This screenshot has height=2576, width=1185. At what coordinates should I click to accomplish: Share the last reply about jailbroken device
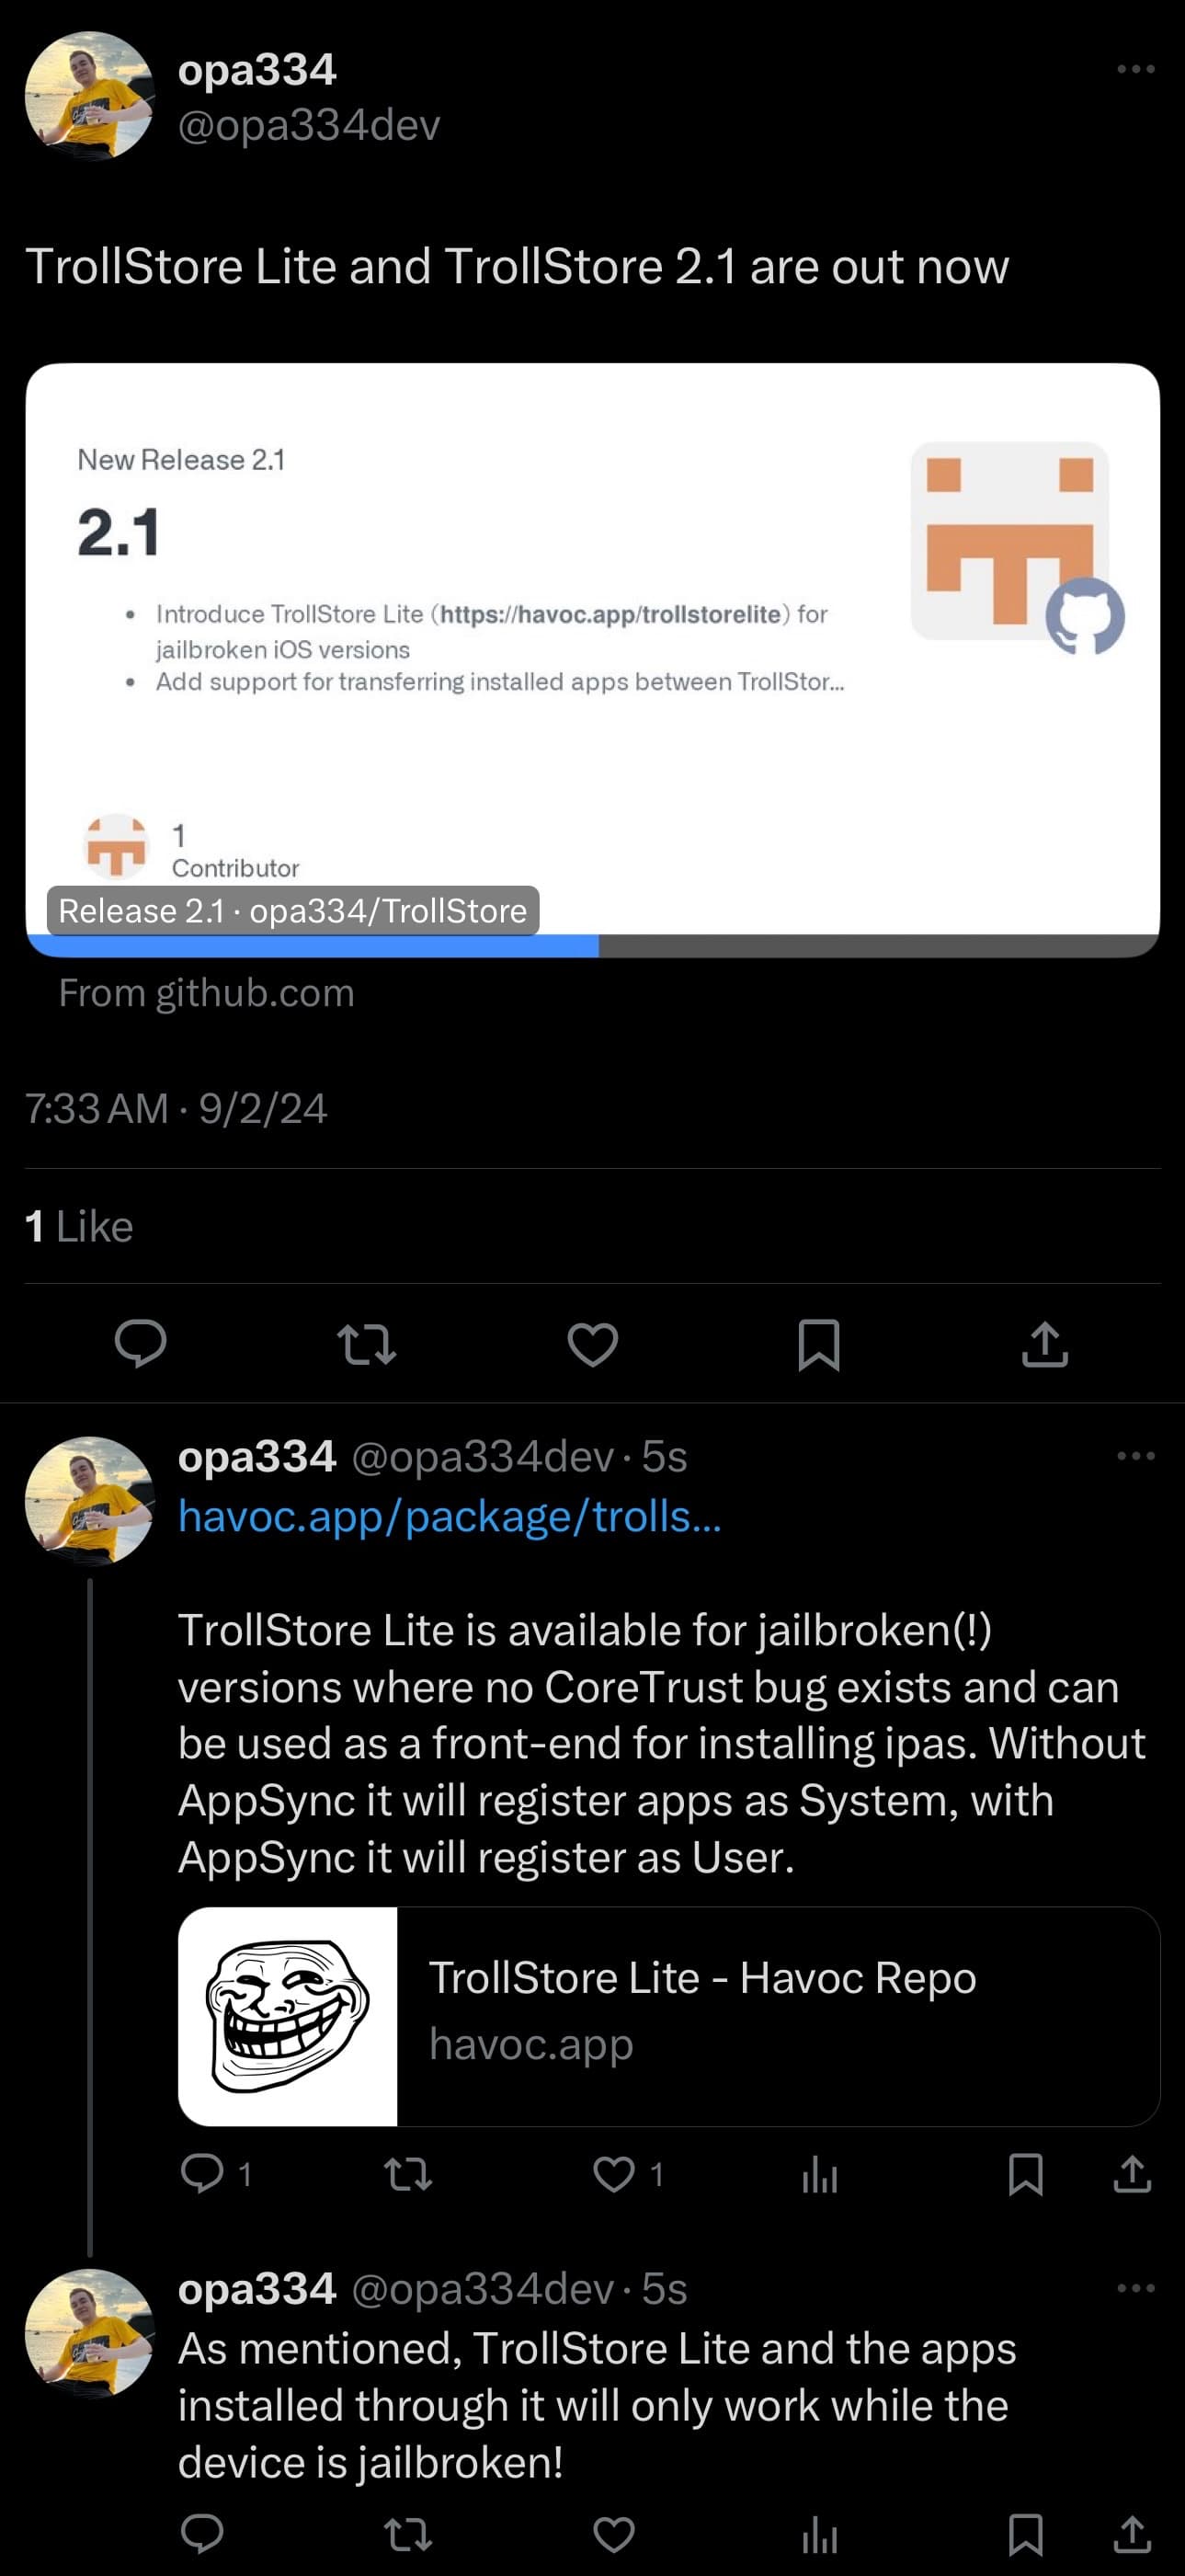pyautogui.click(x=1132, y=2535)
